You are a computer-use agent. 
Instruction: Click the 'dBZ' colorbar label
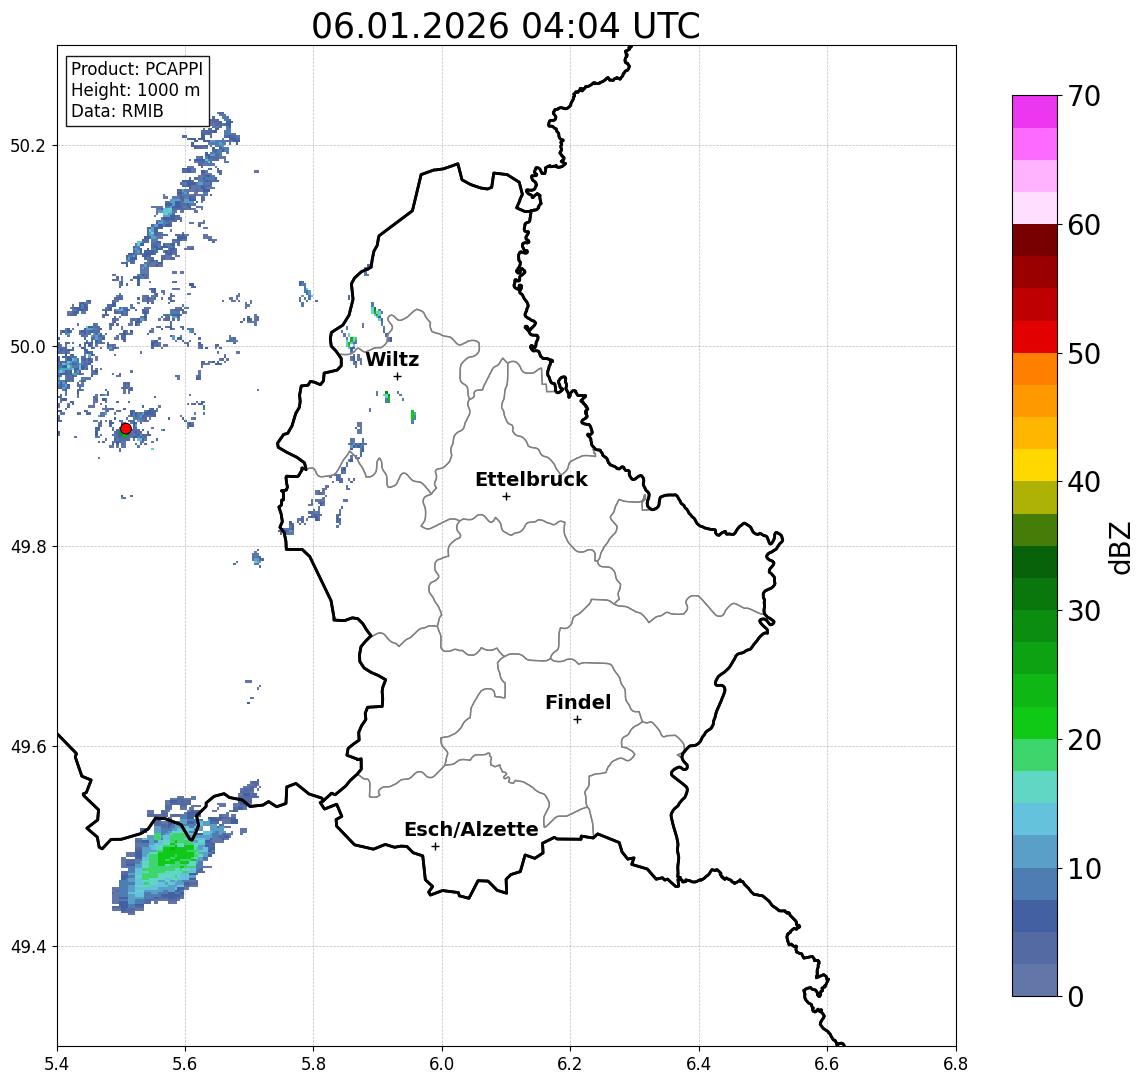coord(1119,547)
